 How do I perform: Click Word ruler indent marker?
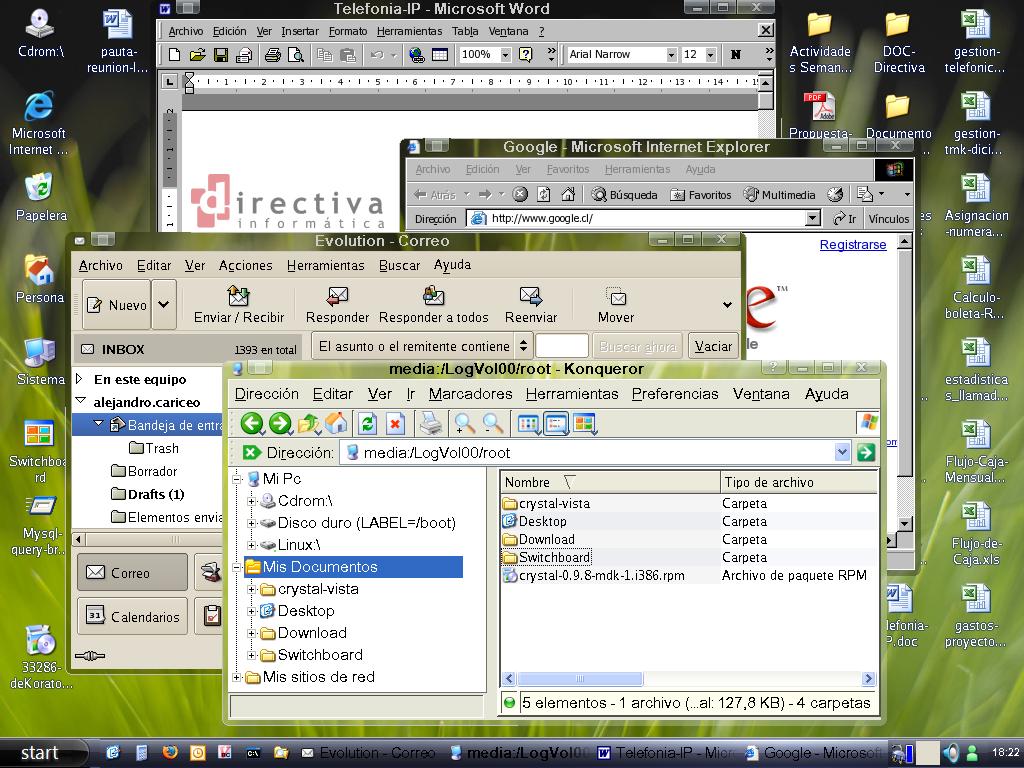(189, 82)
